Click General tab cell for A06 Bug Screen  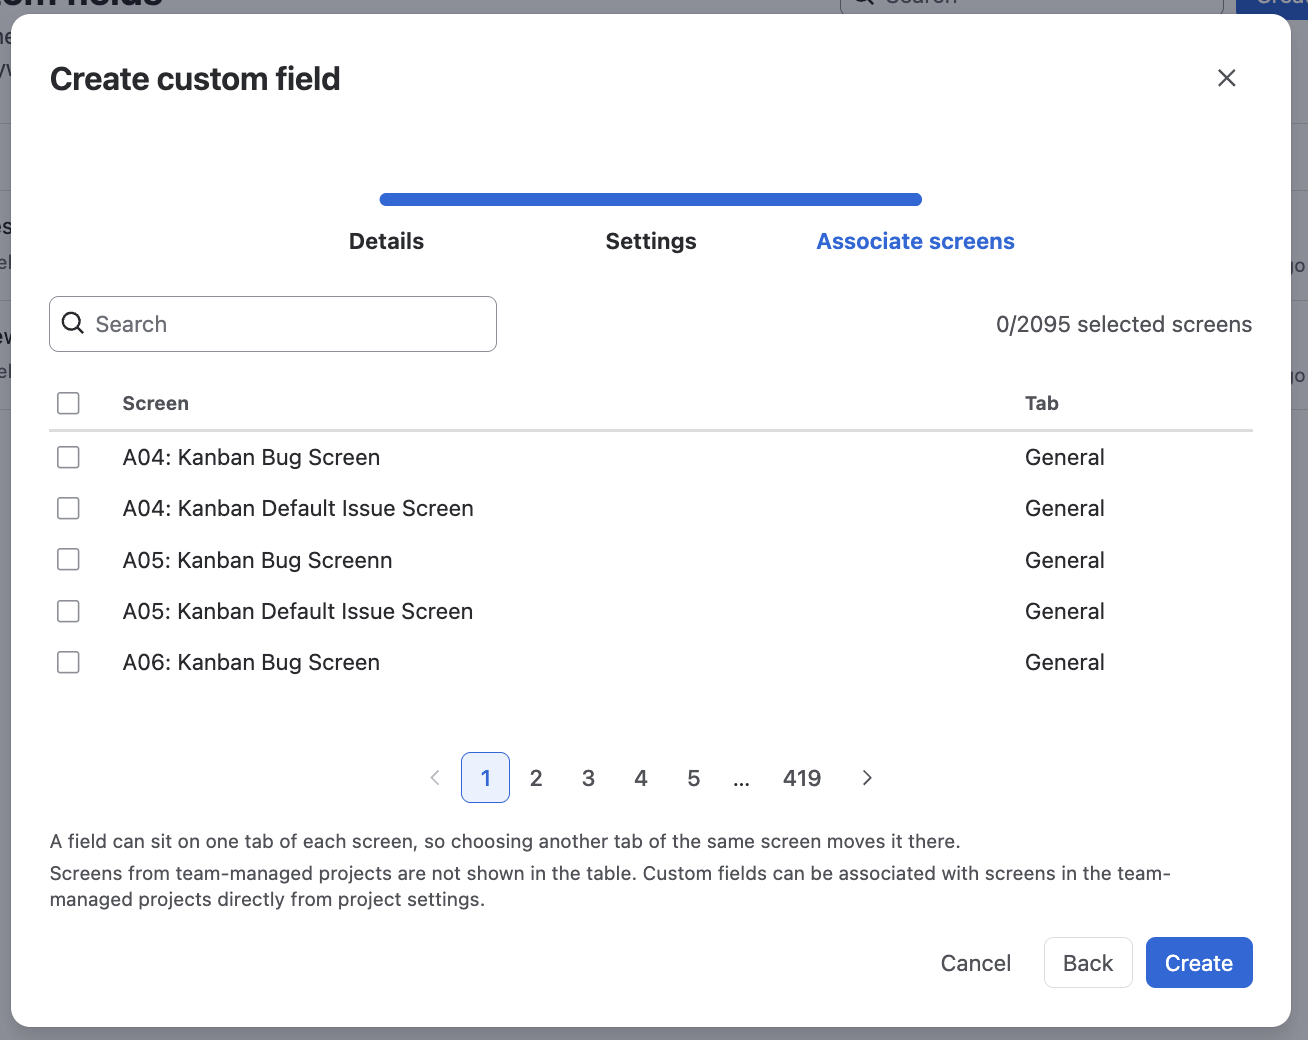pos(1065,662)
